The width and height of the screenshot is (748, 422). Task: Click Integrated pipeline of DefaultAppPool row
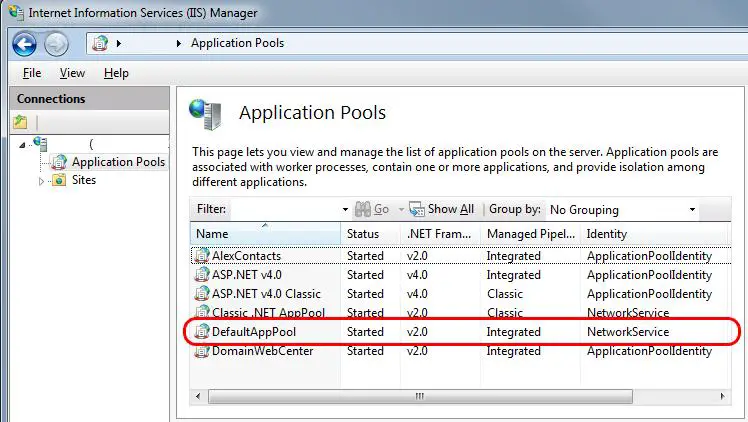(x=513, y=332)
